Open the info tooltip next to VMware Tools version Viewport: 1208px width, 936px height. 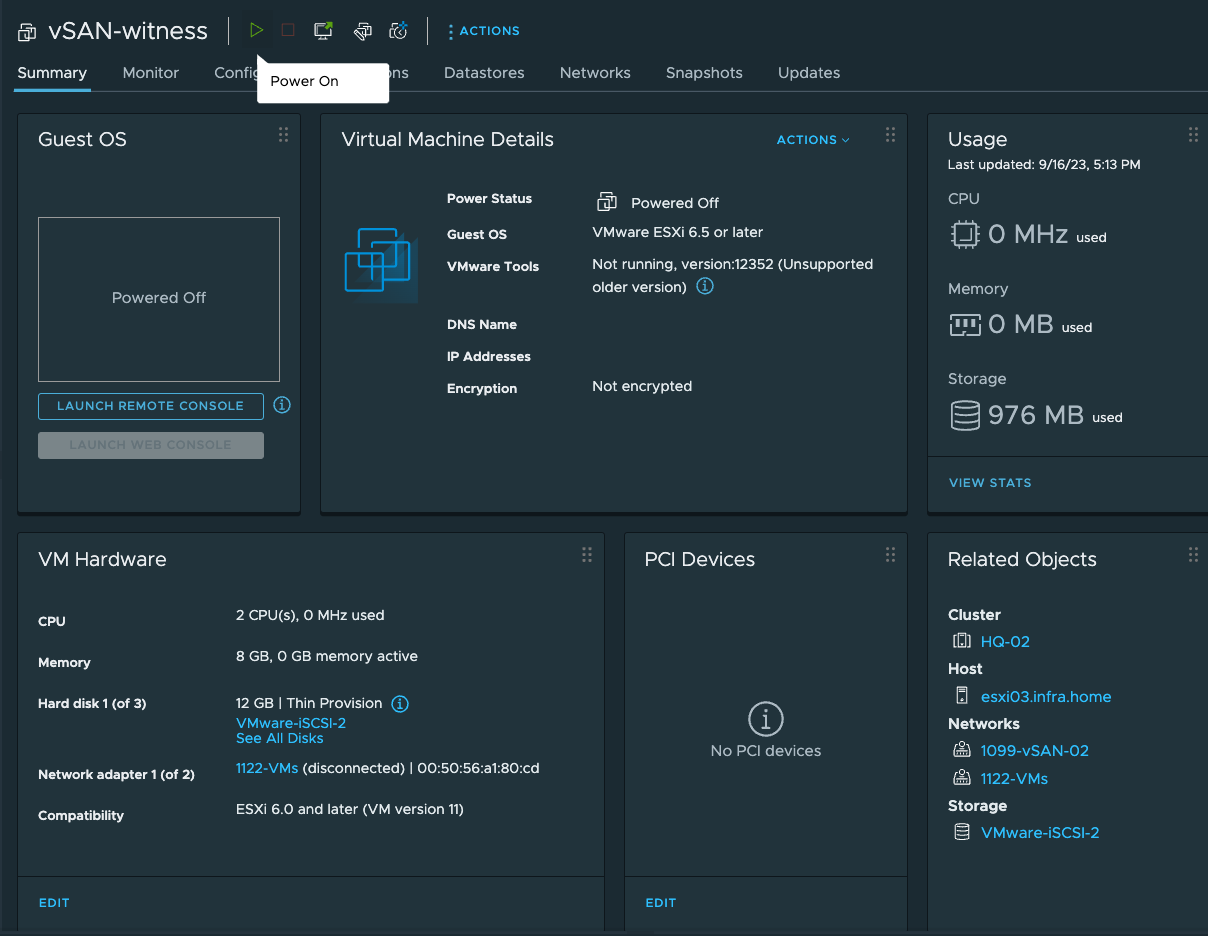coord(706,286)
